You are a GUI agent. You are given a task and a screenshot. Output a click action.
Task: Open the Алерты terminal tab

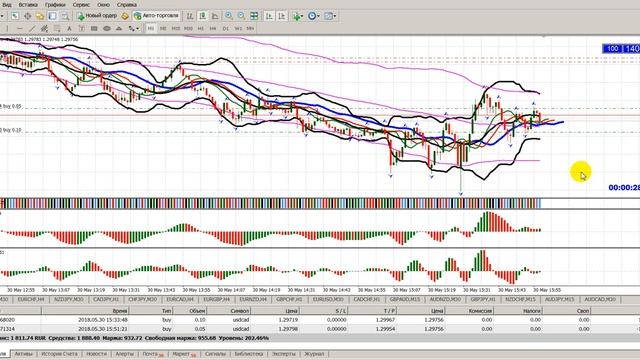124,354
